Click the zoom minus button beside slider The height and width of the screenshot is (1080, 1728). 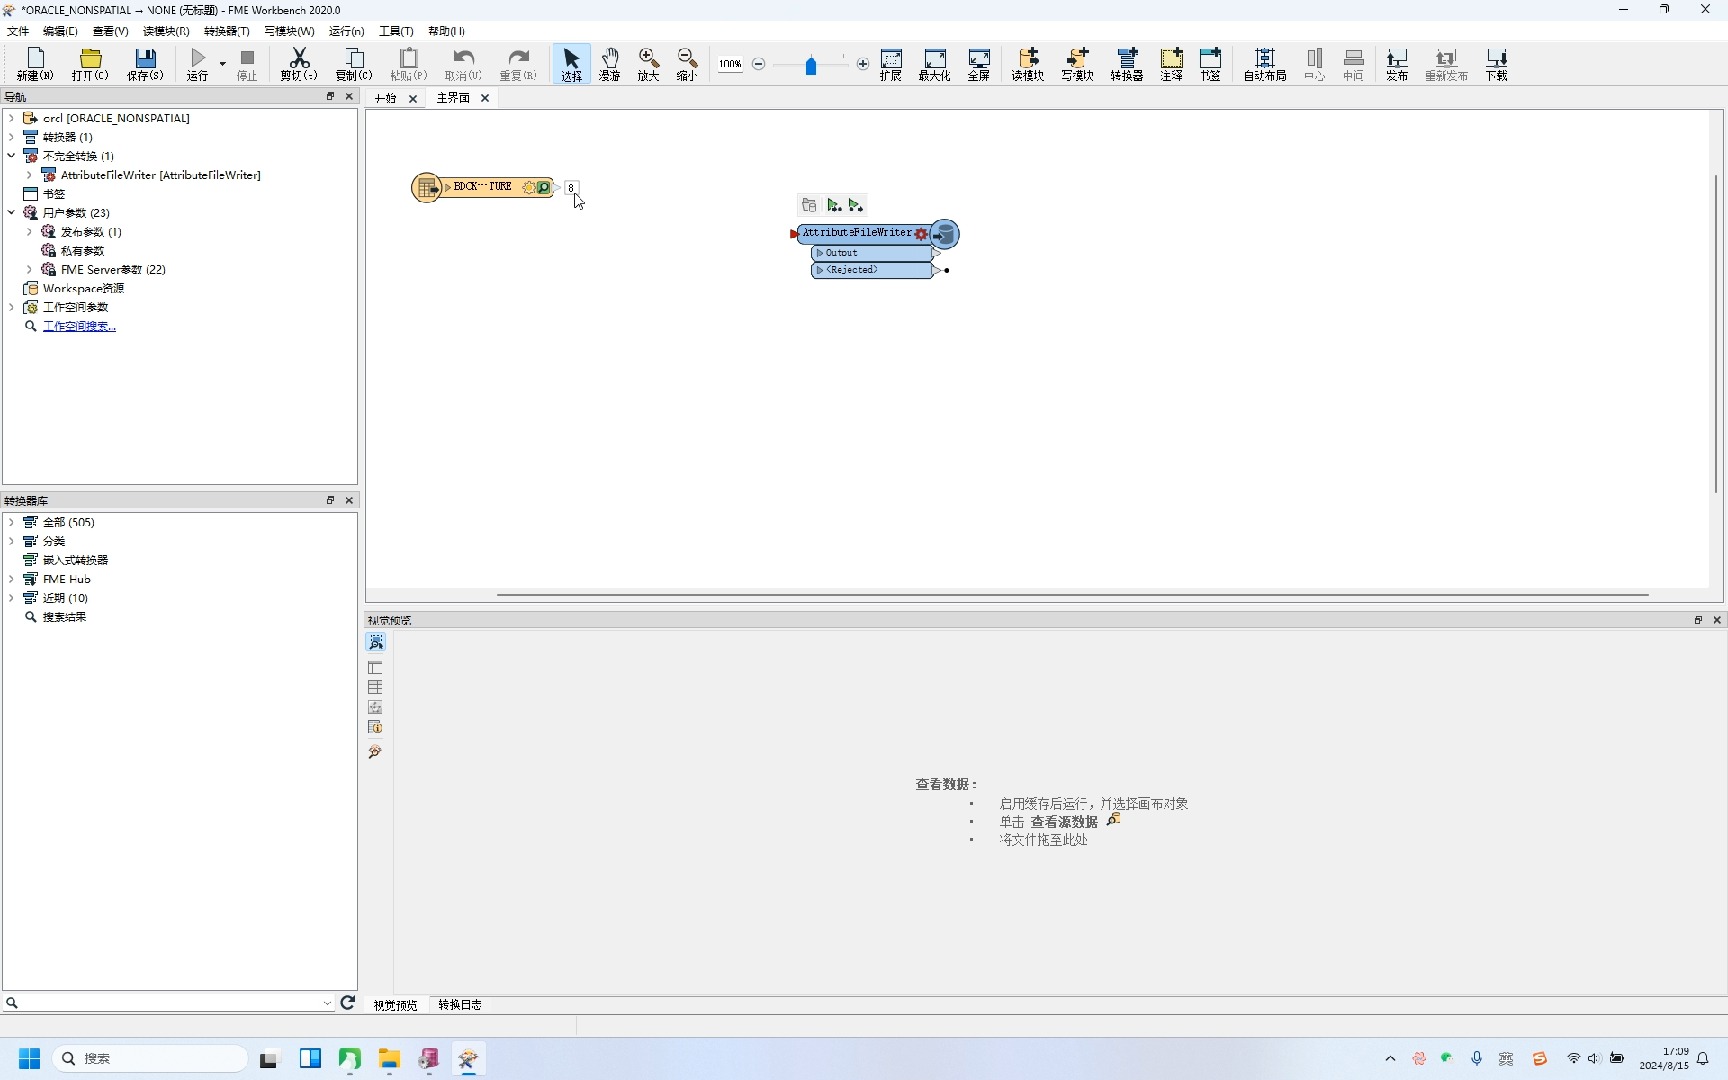click(759, 64)
